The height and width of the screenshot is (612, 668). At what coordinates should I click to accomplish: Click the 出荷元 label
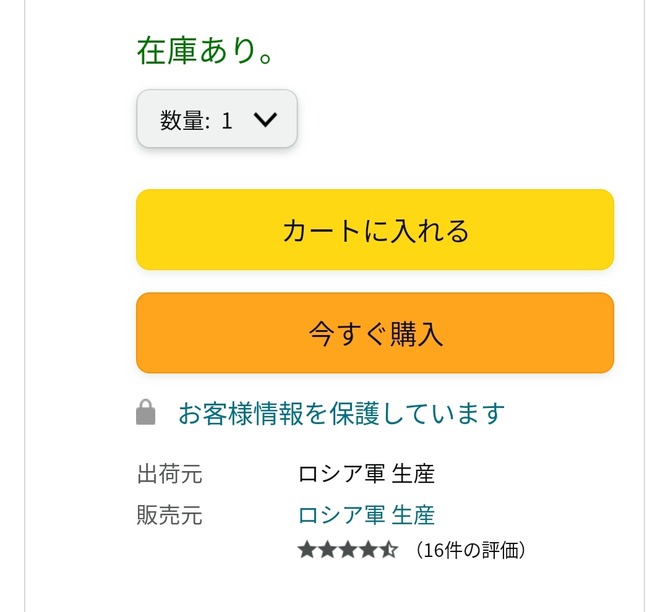coord(169,474)
